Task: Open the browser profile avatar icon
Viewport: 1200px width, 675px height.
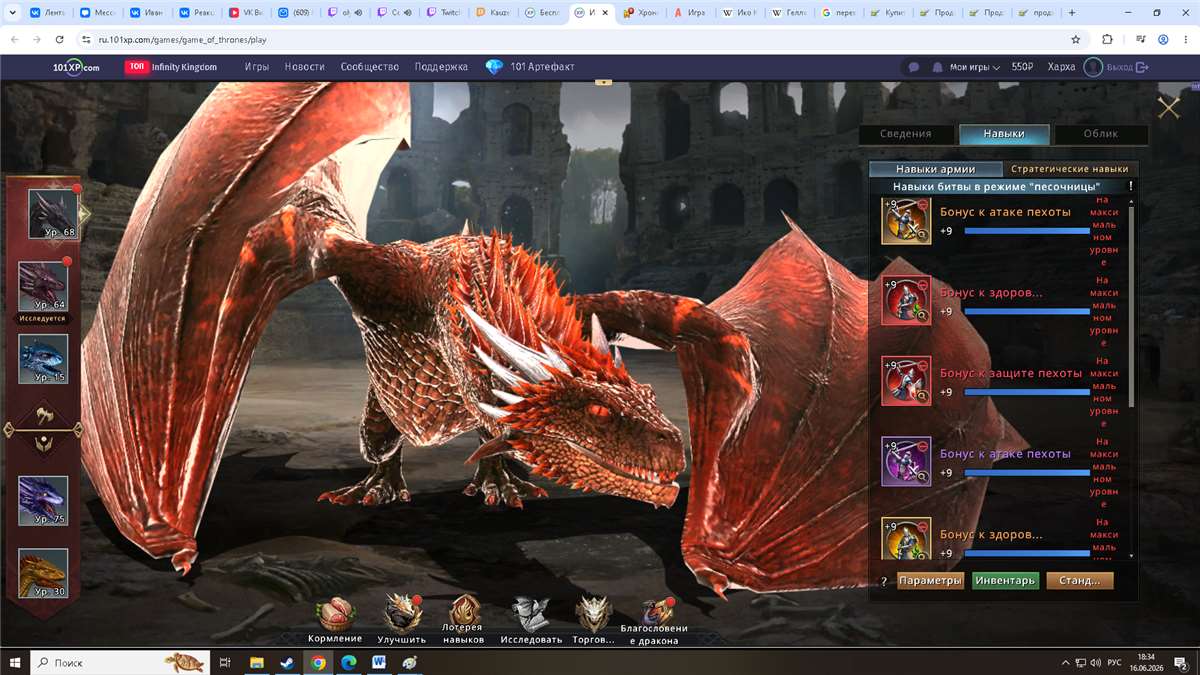Action: (x=1163, y=39)
